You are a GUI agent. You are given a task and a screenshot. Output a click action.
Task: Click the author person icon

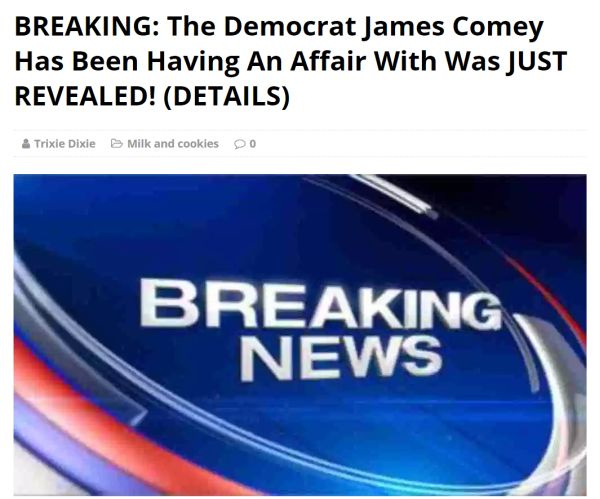26,144
